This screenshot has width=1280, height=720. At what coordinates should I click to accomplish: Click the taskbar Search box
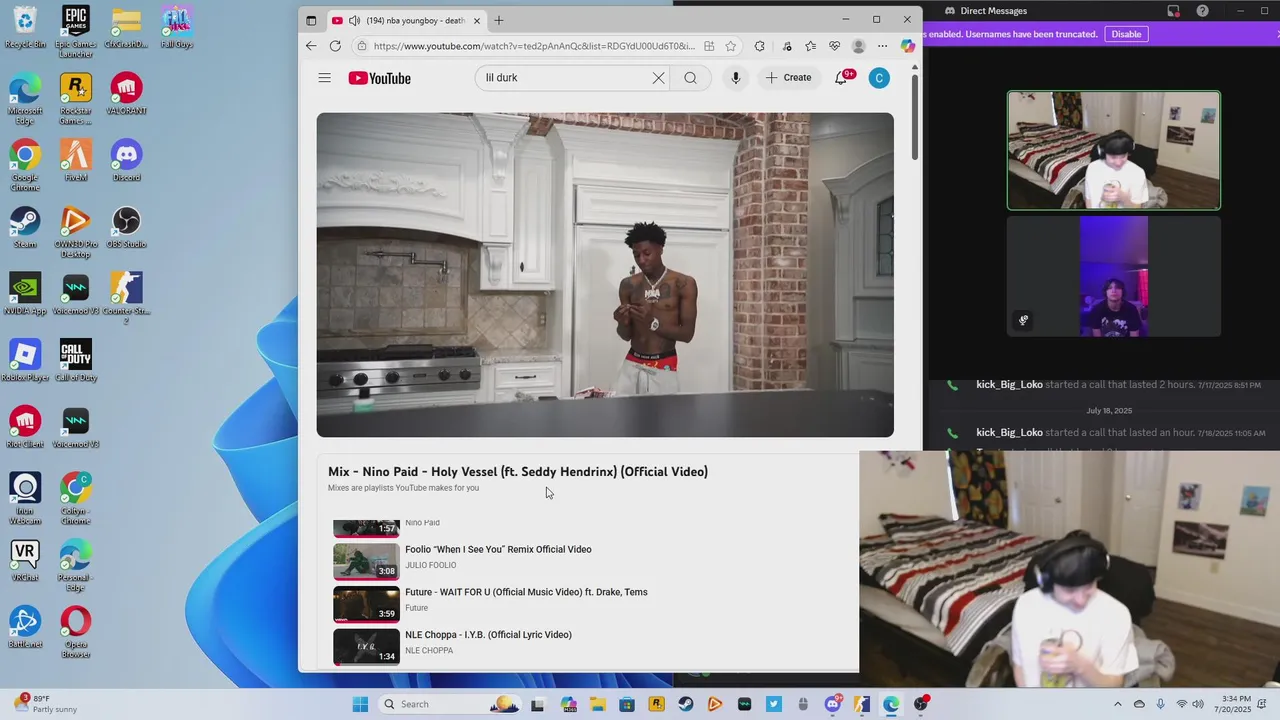coord(450,704)
